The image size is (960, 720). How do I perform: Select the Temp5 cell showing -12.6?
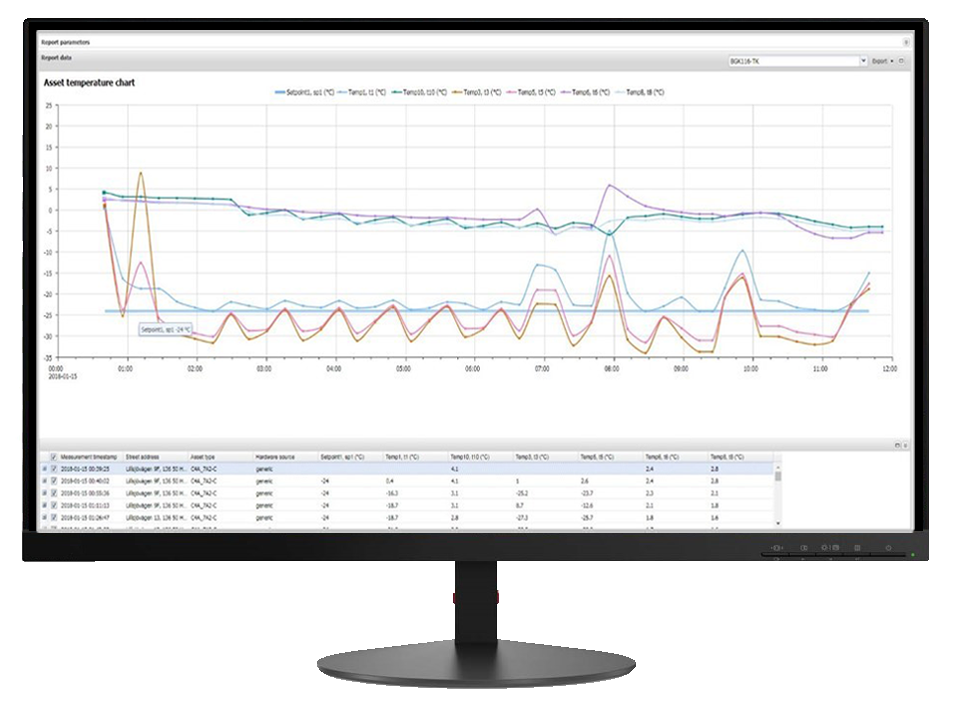587,506
